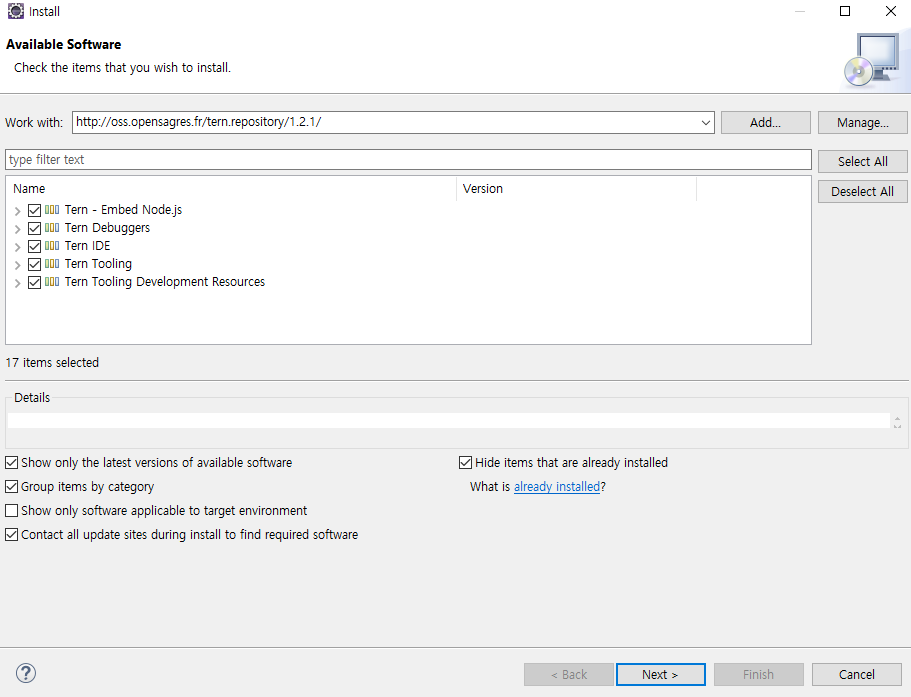Enable Show only software applicable to target environment
This screenshot has width=911, height=697.
coord(12,511)
